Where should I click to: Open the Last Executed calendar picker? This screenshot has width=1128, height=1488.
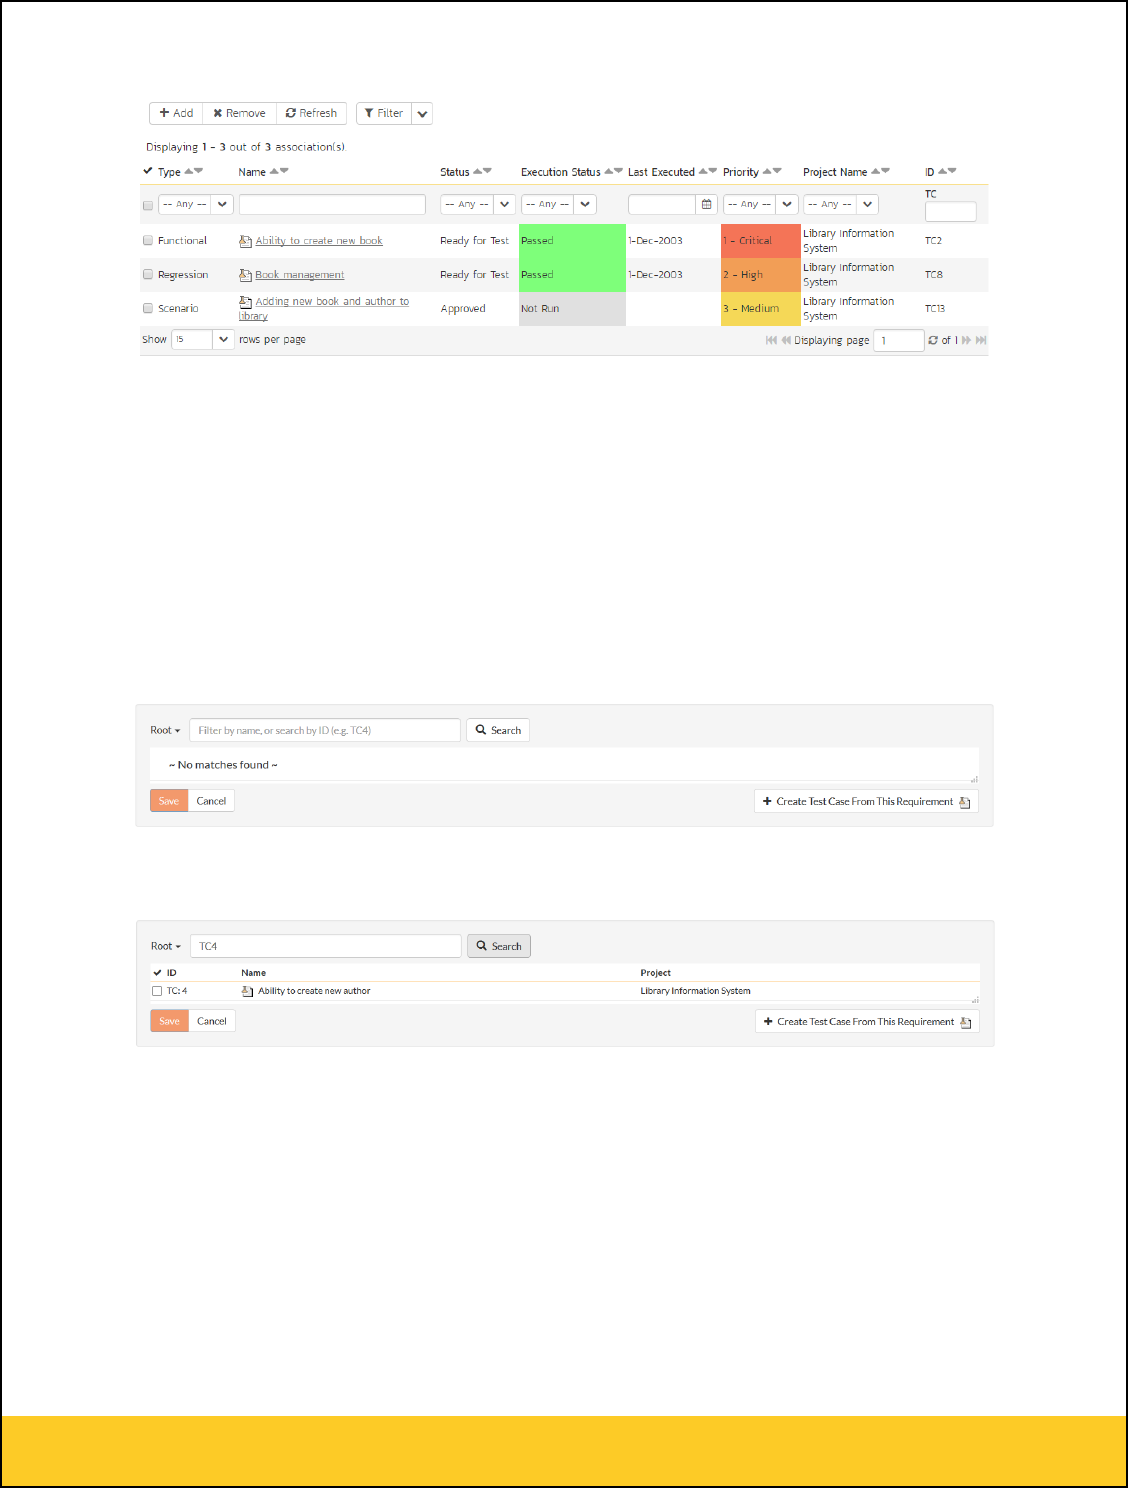pos(706,204)
